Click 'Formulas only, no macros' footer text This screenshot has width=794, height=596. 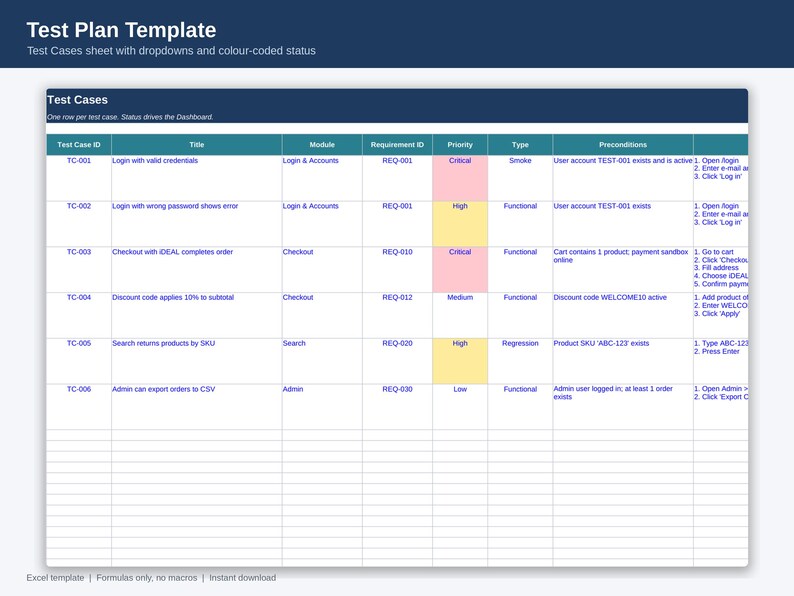coord(147,578)
